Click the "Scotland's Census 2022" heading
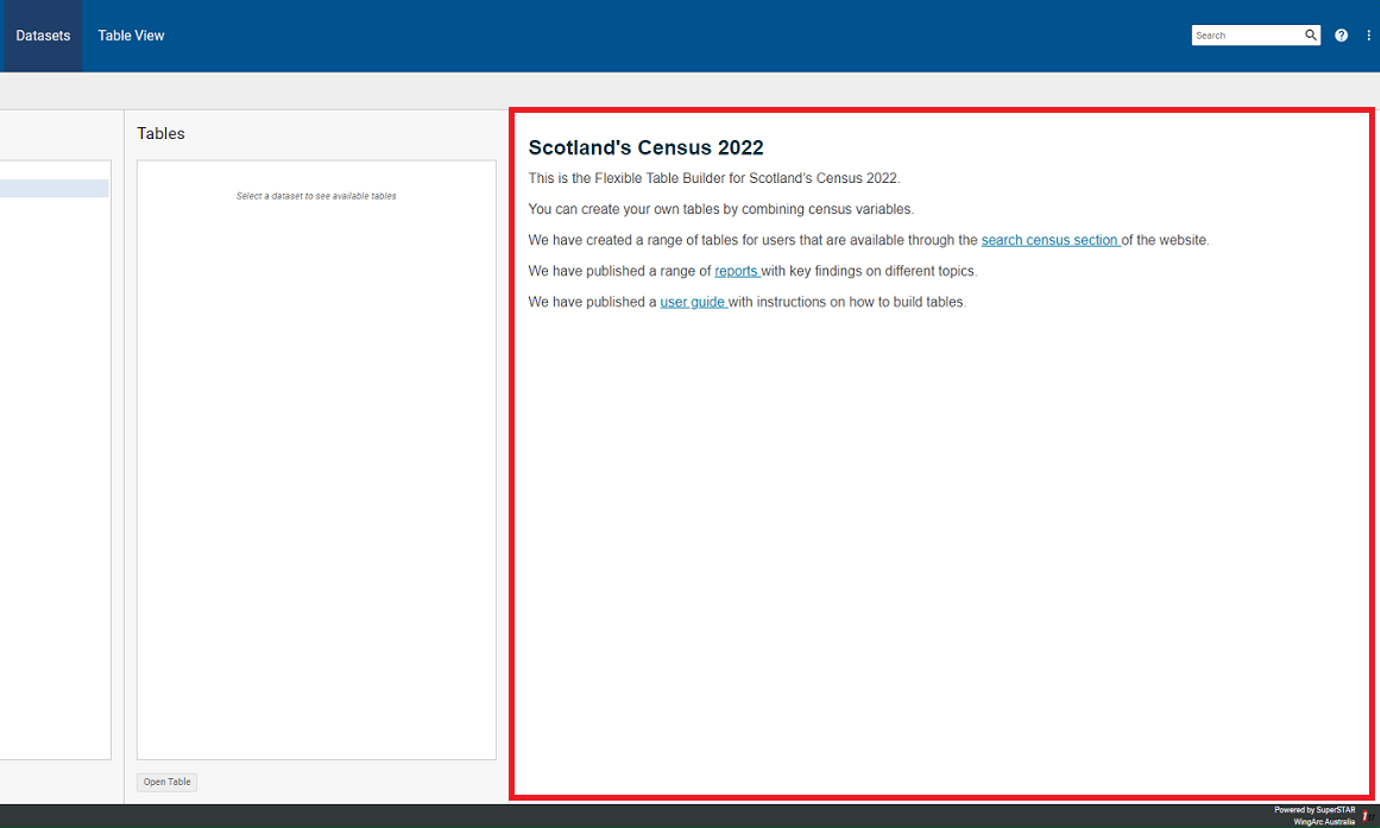 coord(645,148)
